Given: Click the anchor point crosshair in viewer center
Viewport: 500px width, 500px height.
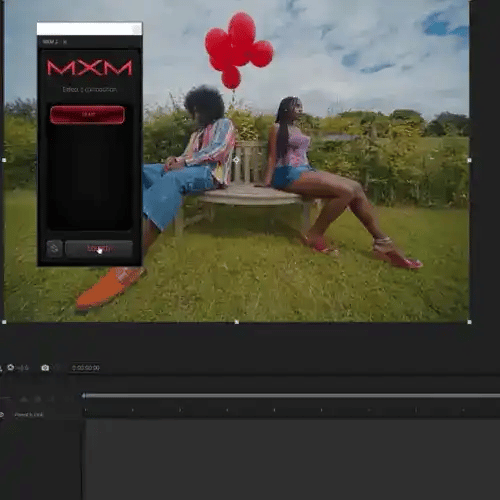Looking at the screenshot, I should coord(236,160).
